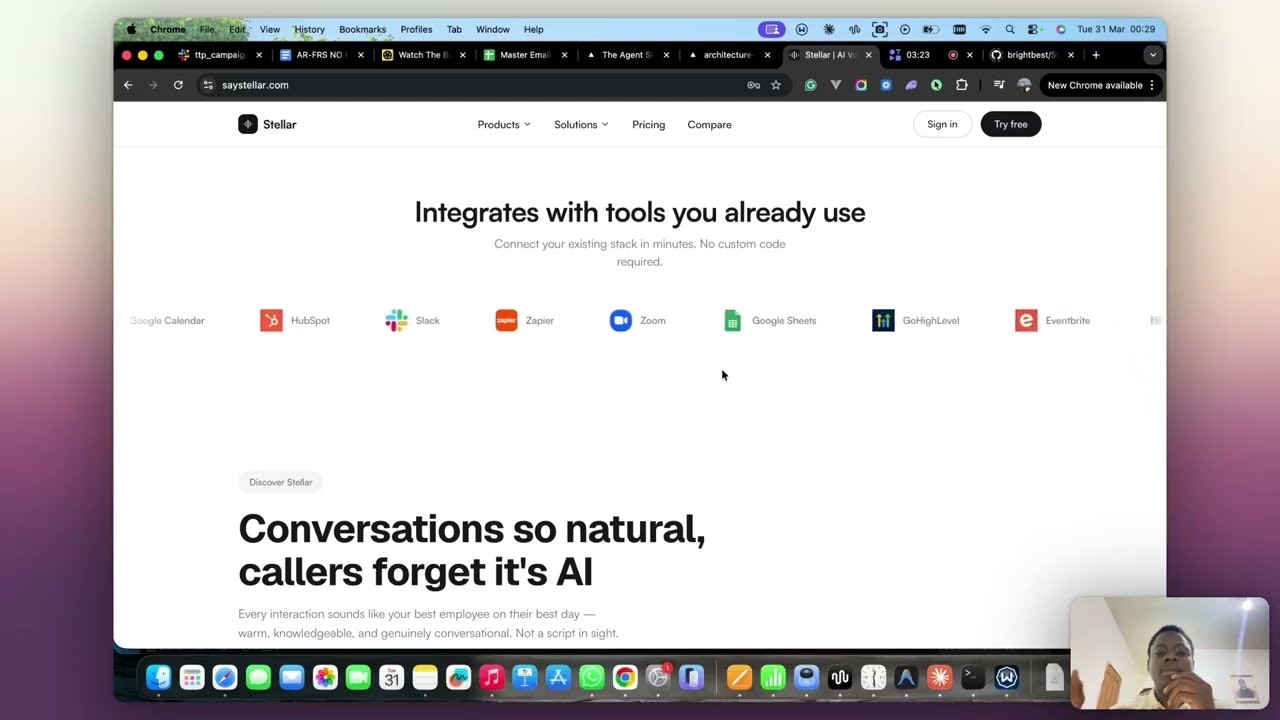1280x720 pixels.
Task: Open WhatsApp from the Dock
Action: coord(592,678)
